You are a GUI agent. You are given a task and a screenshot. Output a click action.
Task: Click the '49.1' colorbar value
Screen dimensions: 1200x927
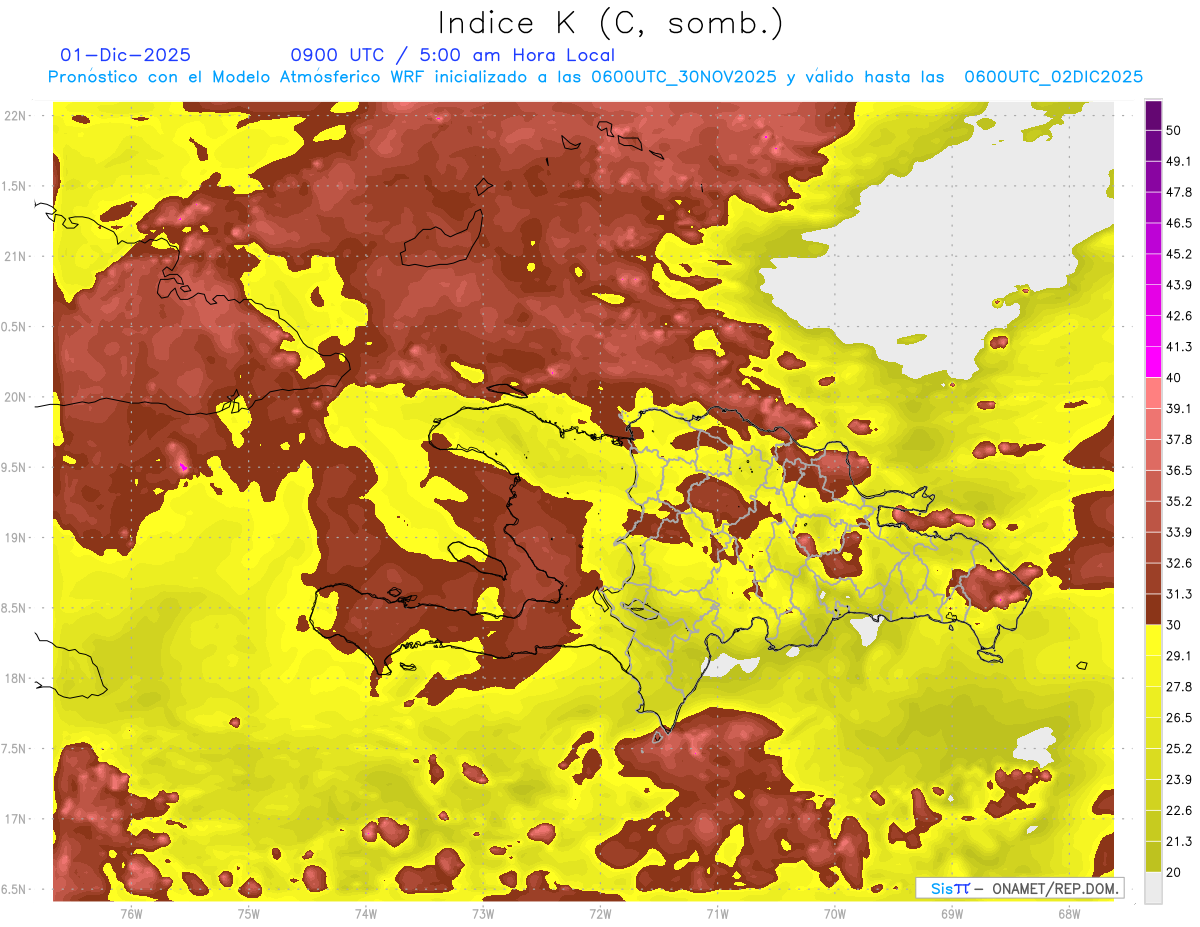pos(1179,161)
